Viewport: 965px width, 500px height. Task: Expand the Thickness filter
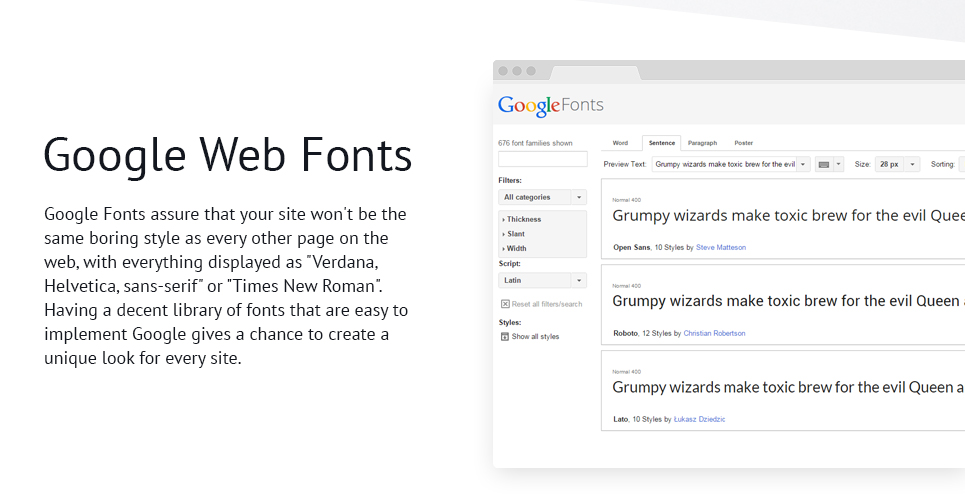tap(522, 219)
